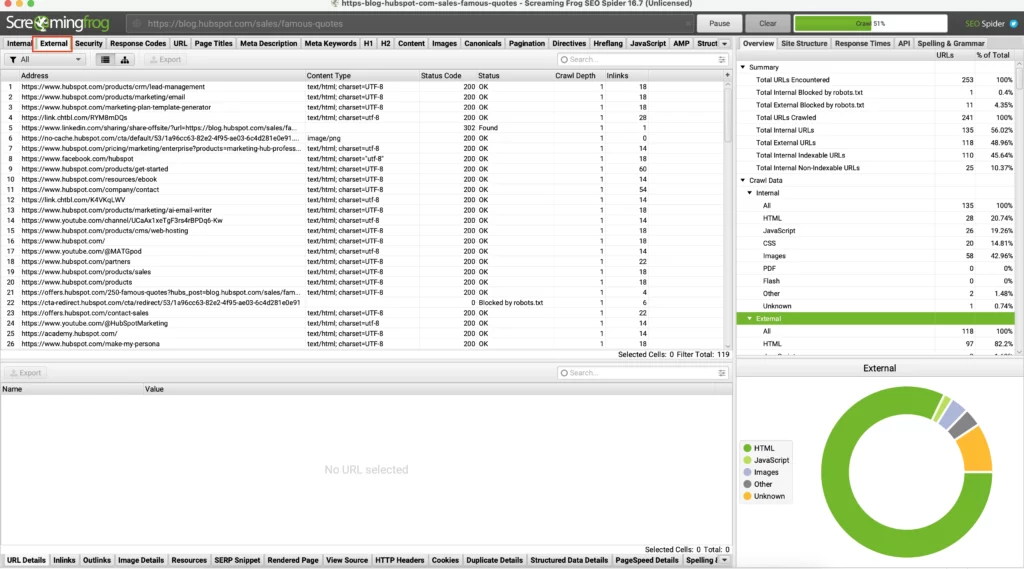Select 'Total External Blocked by robots.txt' row
The image size is (1024, 569).
point(876,105)
